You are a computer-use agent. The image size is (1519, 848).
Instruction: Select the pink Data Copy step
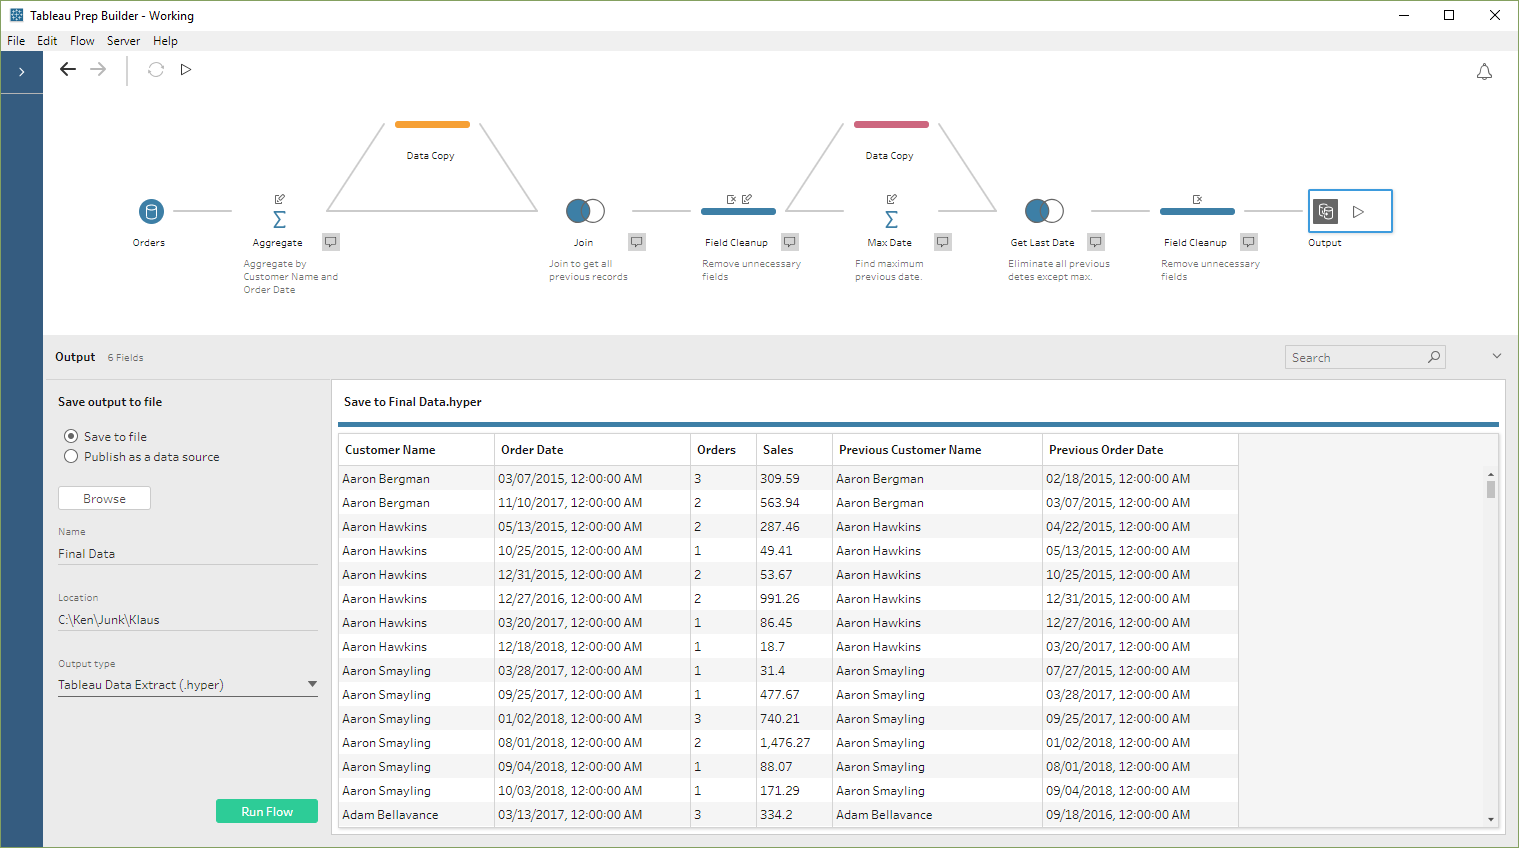891,124
